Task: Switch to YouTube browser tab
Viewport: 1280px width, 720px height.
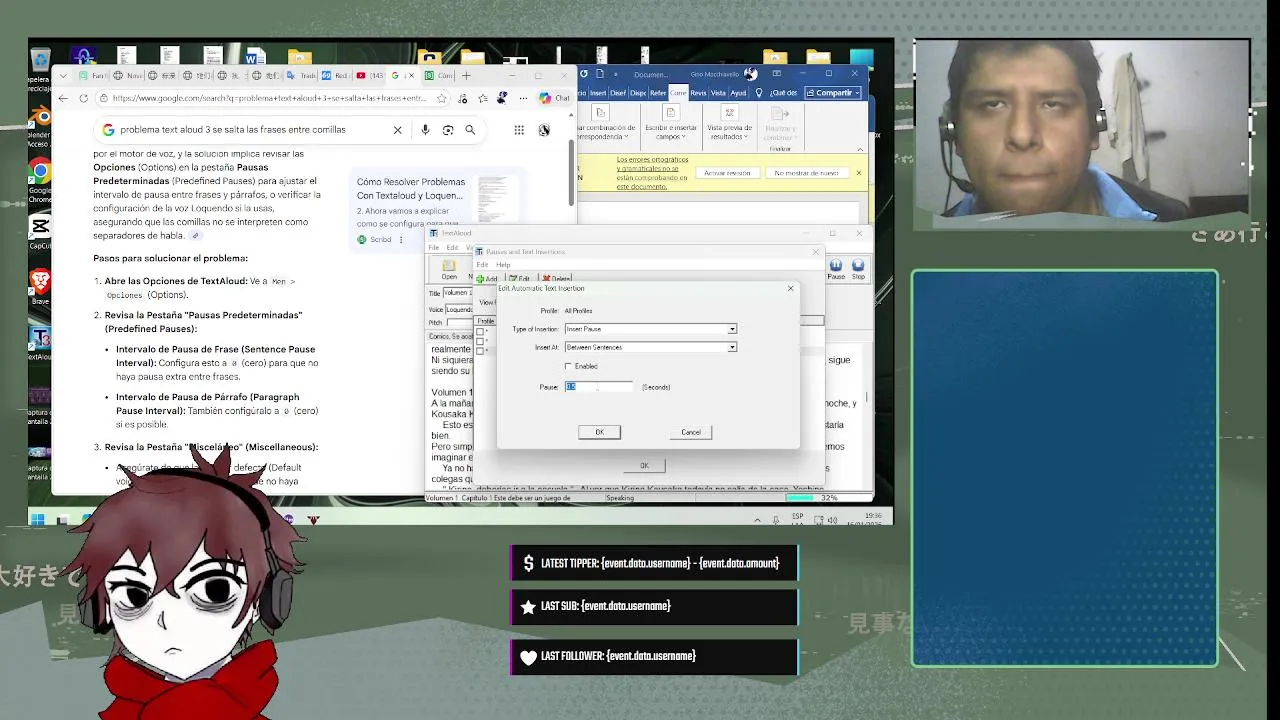Action: click(368, 75)
